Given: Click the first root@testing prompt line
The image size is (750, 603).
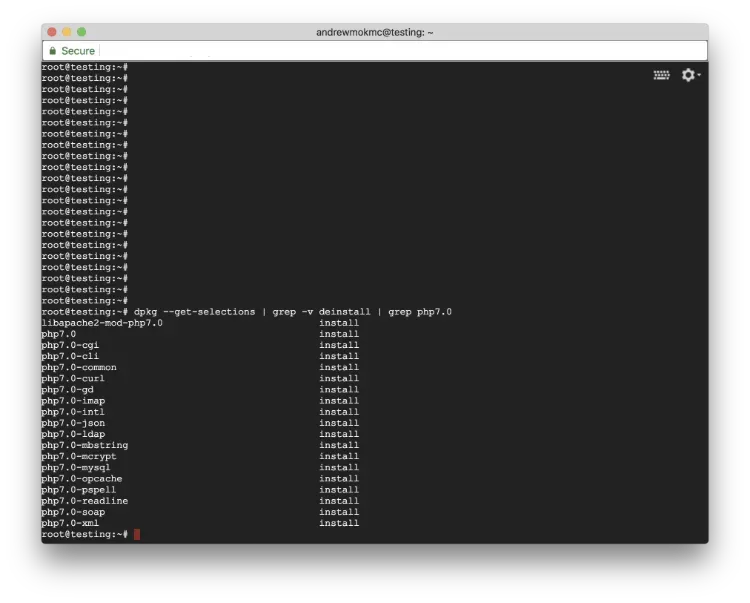Looking at the screenshot, I should pyautogui.click(x=84, y=67).
